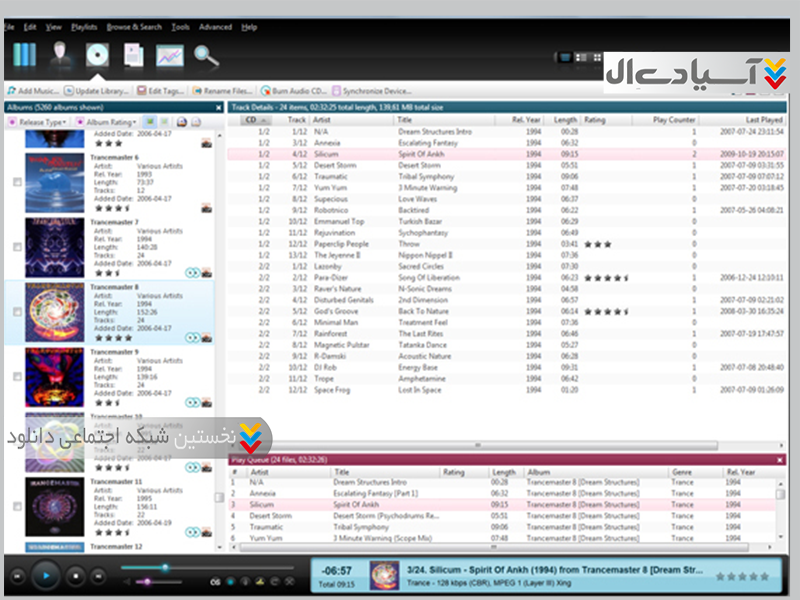
Task: Tick the checkbox beside Trancemaster 8 album
Action: tap(17, 312)
